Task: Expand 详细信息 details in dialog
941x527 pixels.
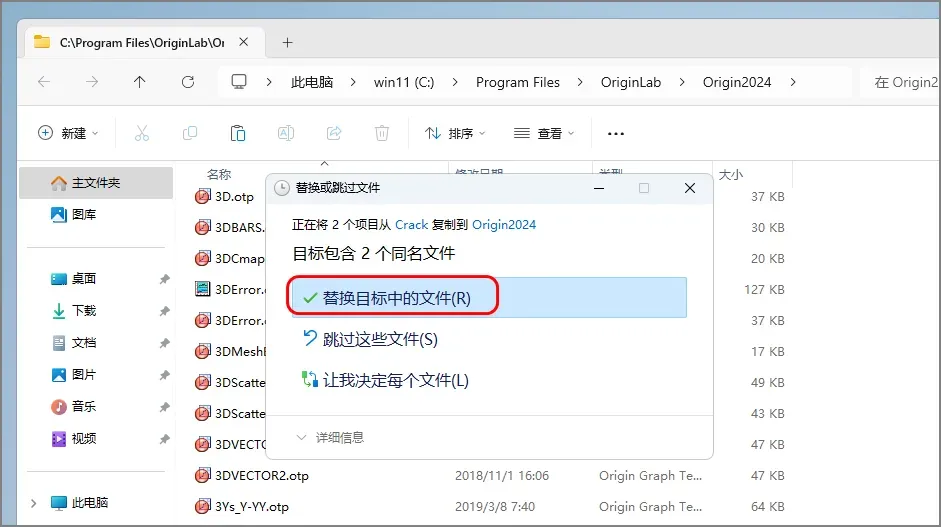Action: [x=330, y=438]
